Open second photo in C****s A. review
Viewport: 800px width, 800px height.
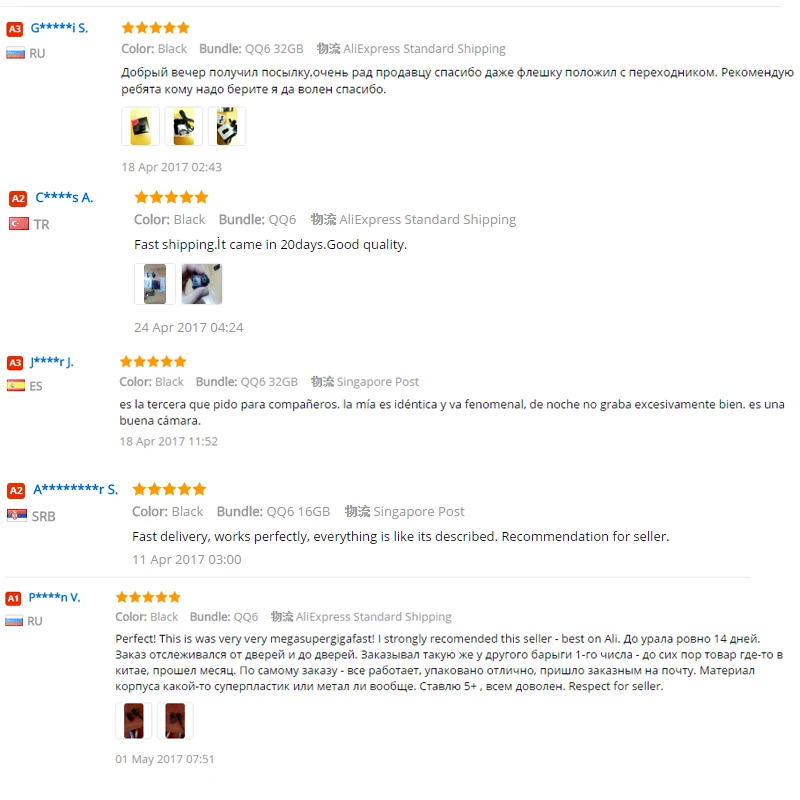pyautogui.click(x=202, y=284)
